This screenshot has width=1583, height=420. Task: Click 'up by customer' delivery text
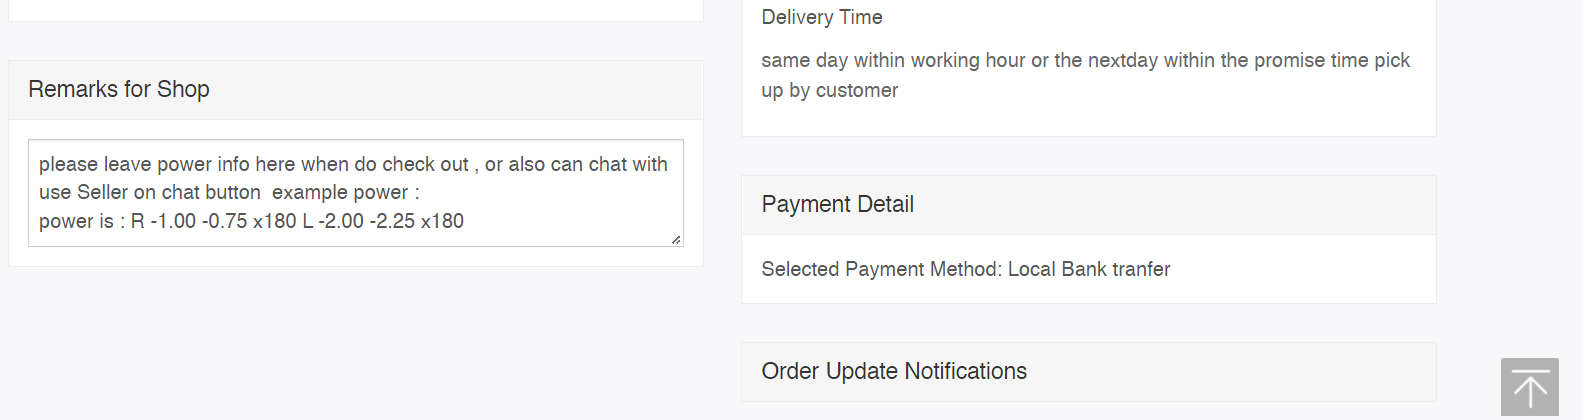point(830,90)
